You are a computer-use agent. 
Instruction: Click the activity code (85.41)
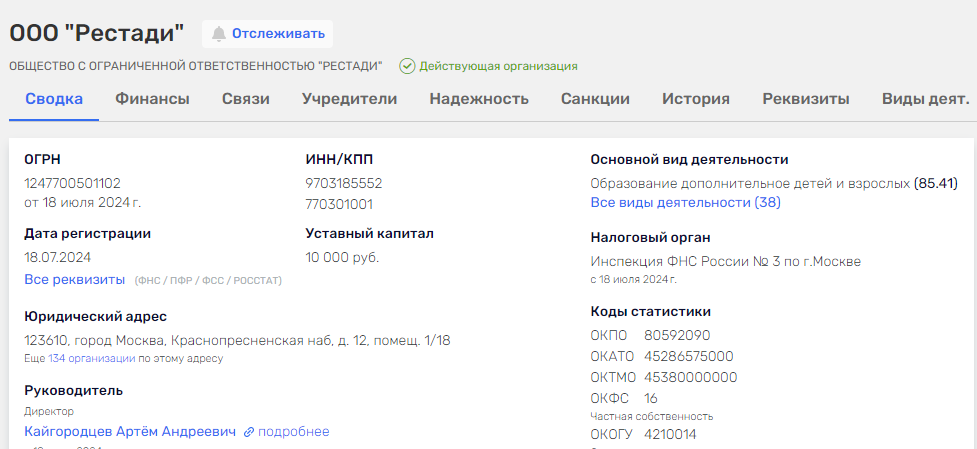click(935, 184)
